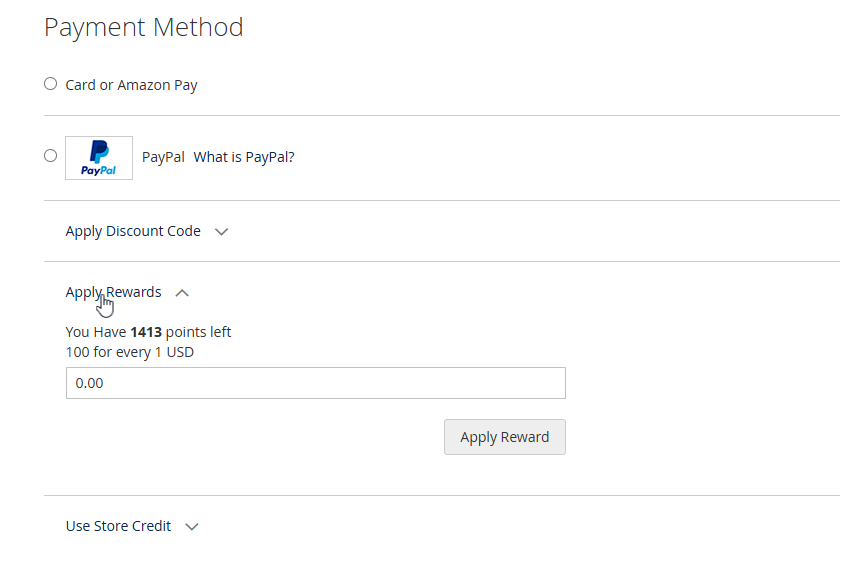Image resolution: width=867 pixels, height=564 pixels.
Task: Click the Card or Amazon Pay label
Action: pos(131,85)
